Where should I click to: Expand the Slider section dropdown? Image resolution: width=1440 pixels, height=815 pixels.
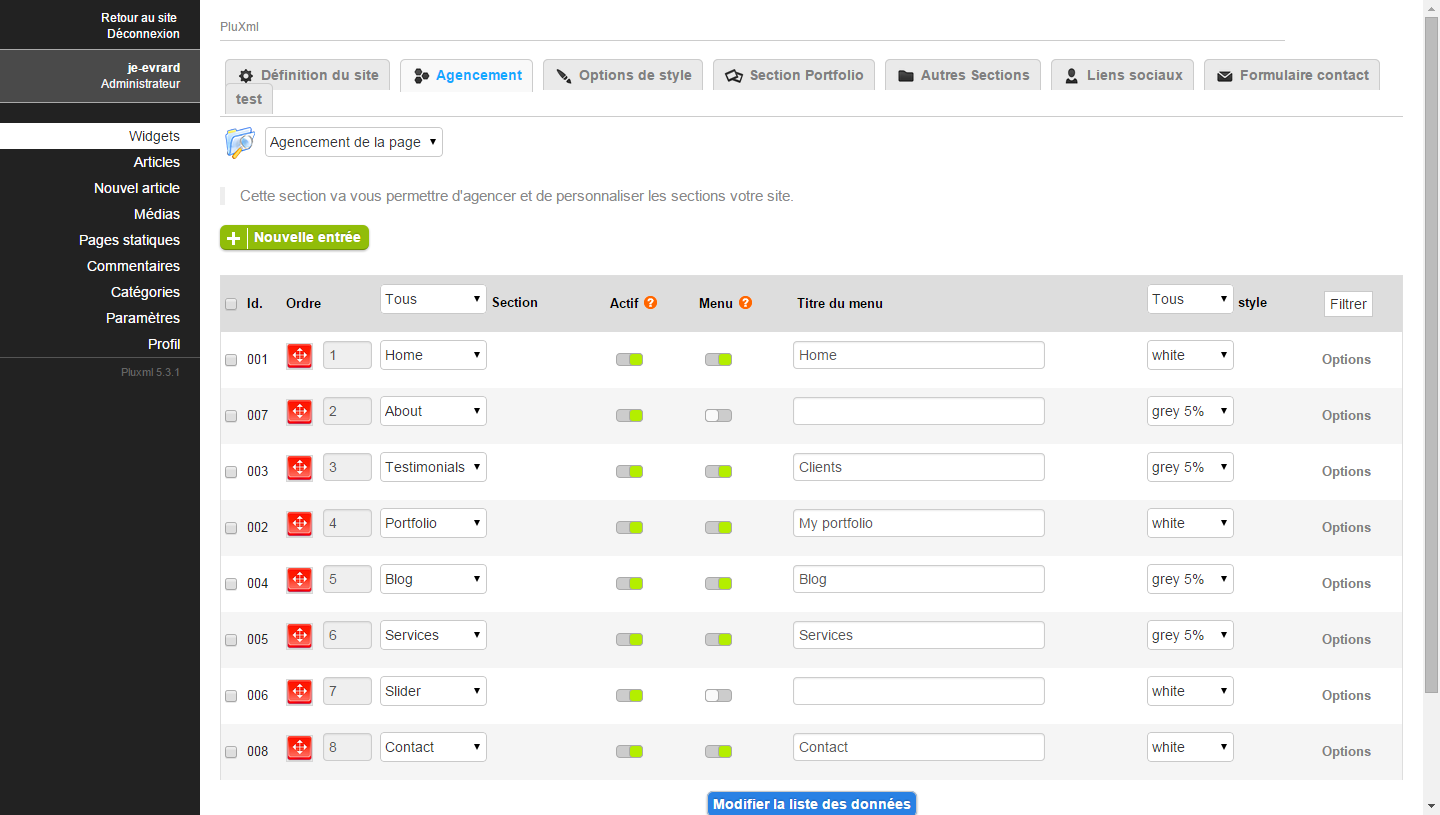coord(433,692)
